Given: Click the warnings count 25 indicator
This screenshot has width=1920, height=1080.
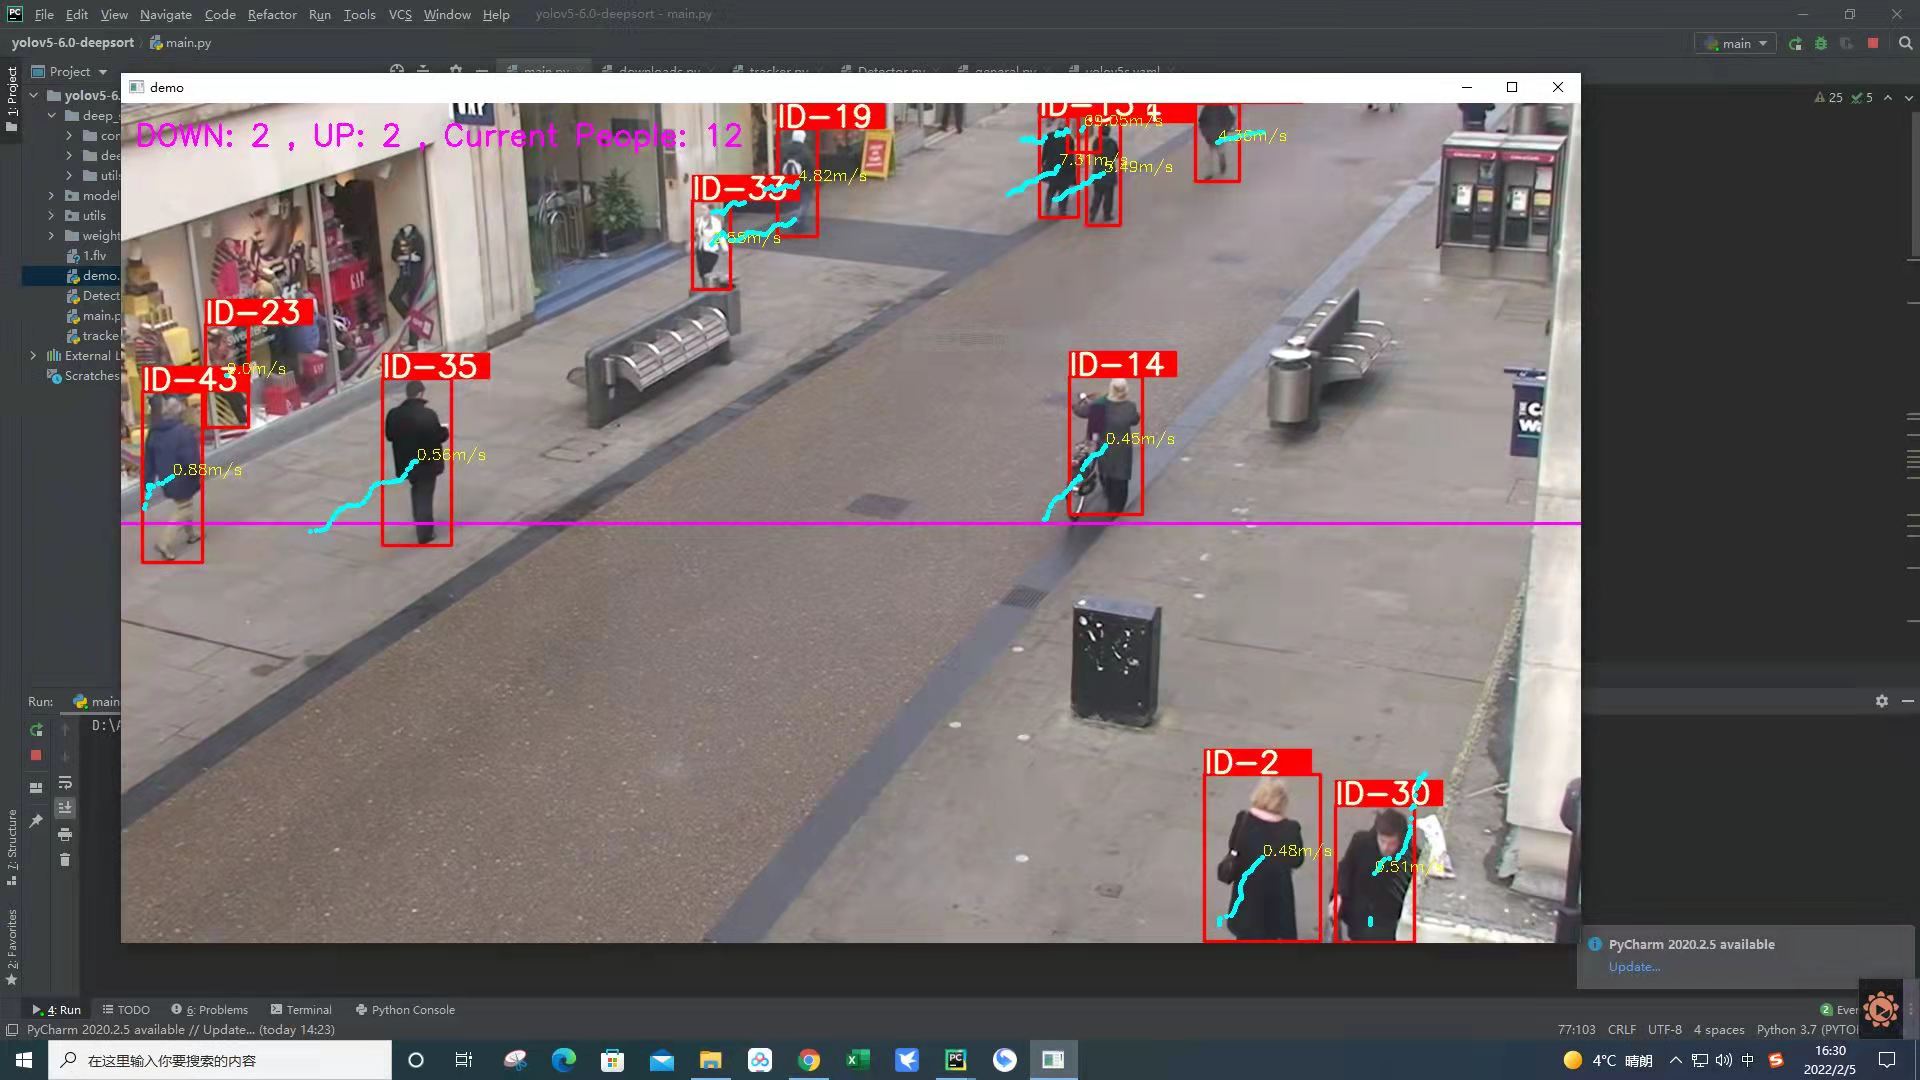Looking at the screenshot, I should point(1829,98).
